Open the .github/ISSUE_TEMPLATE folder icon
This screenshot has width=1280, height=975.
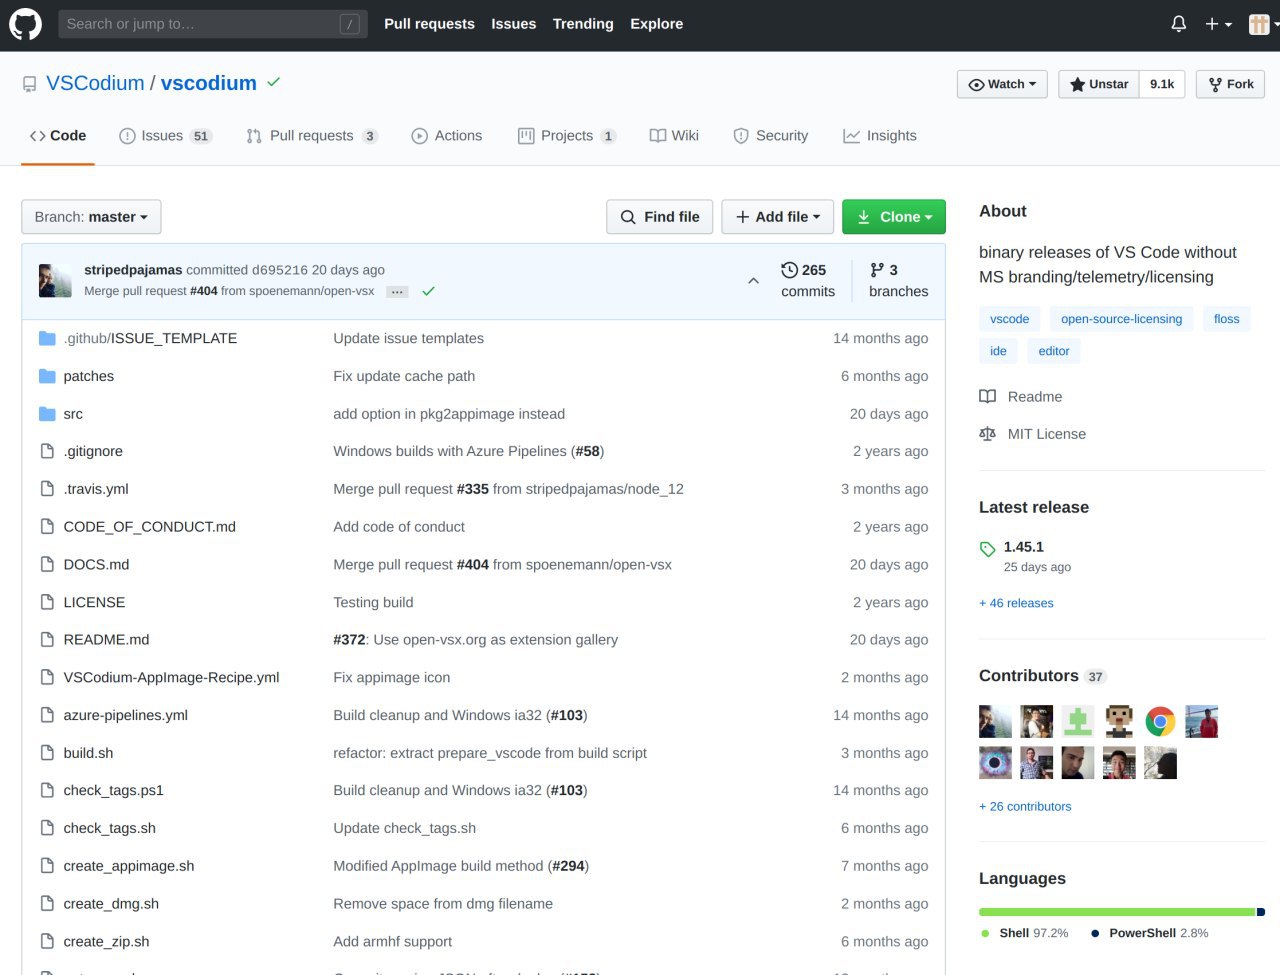[x=47, y=338]
